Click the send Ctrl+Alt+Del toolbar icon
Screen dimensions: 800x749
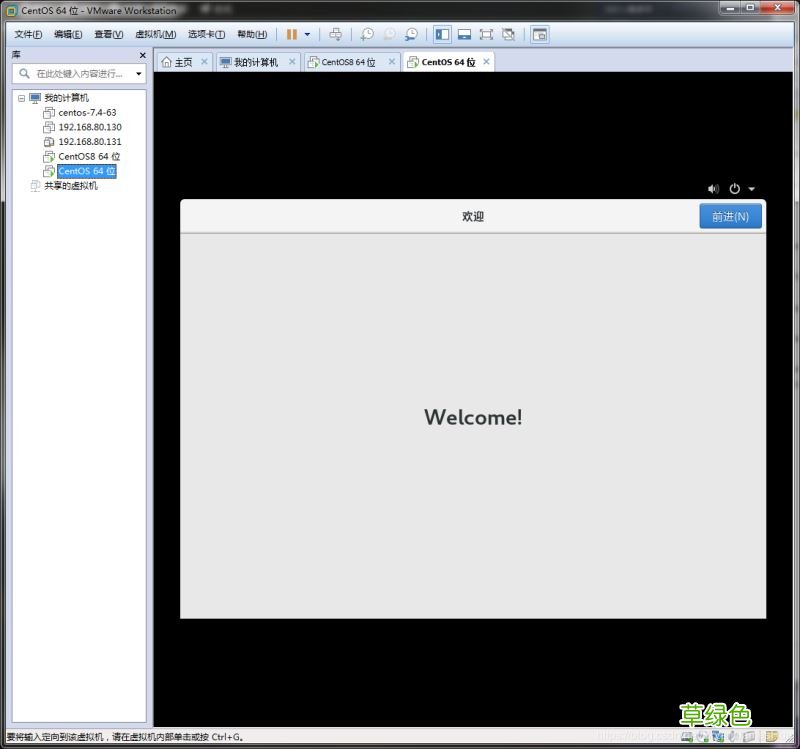click(335, 34)
